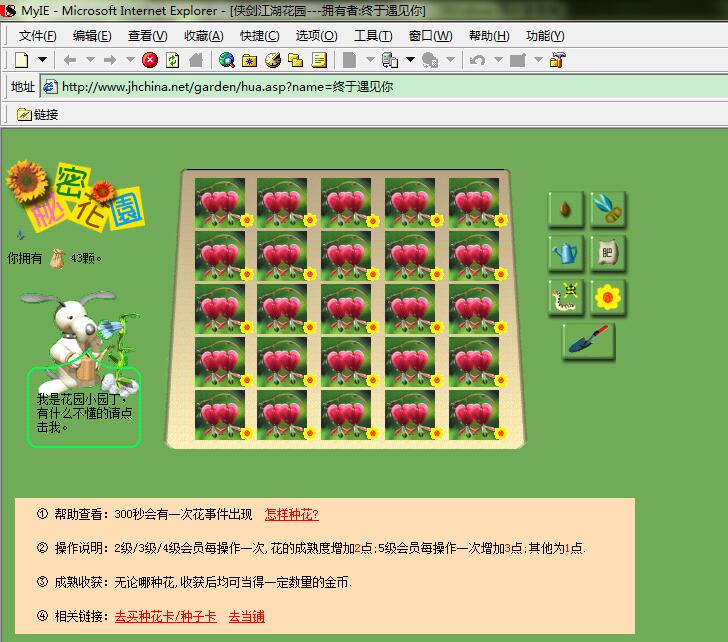Click the green Refresh page icon
The image size is (728, 642).
click(x=172, y=60)
